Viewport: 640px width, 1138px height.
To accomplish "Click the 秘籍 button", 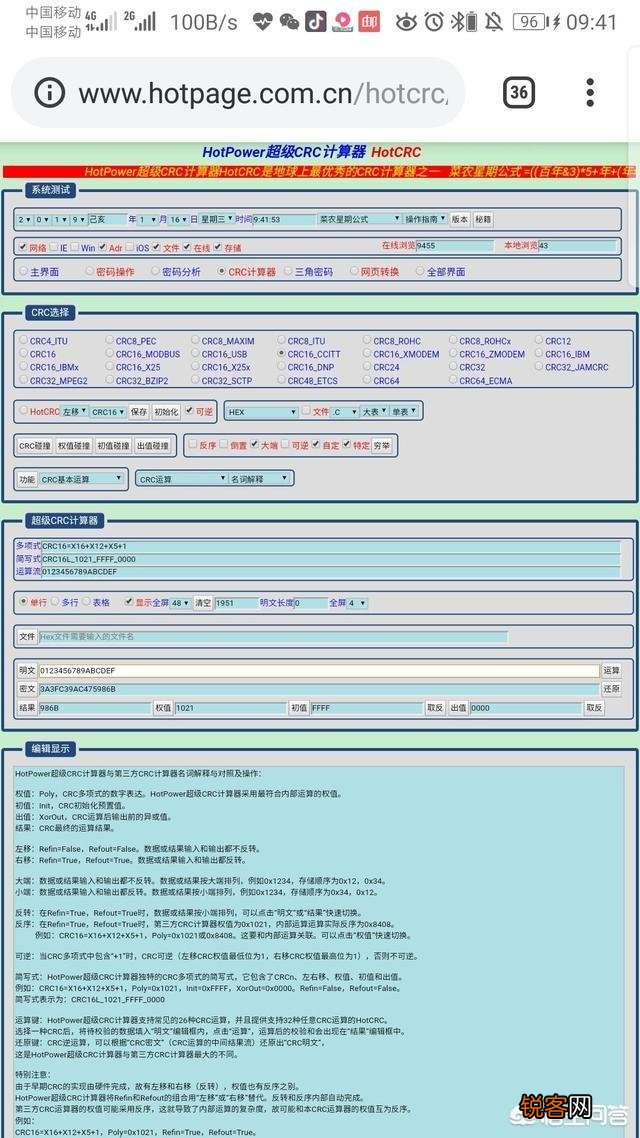I will point(483,219).
